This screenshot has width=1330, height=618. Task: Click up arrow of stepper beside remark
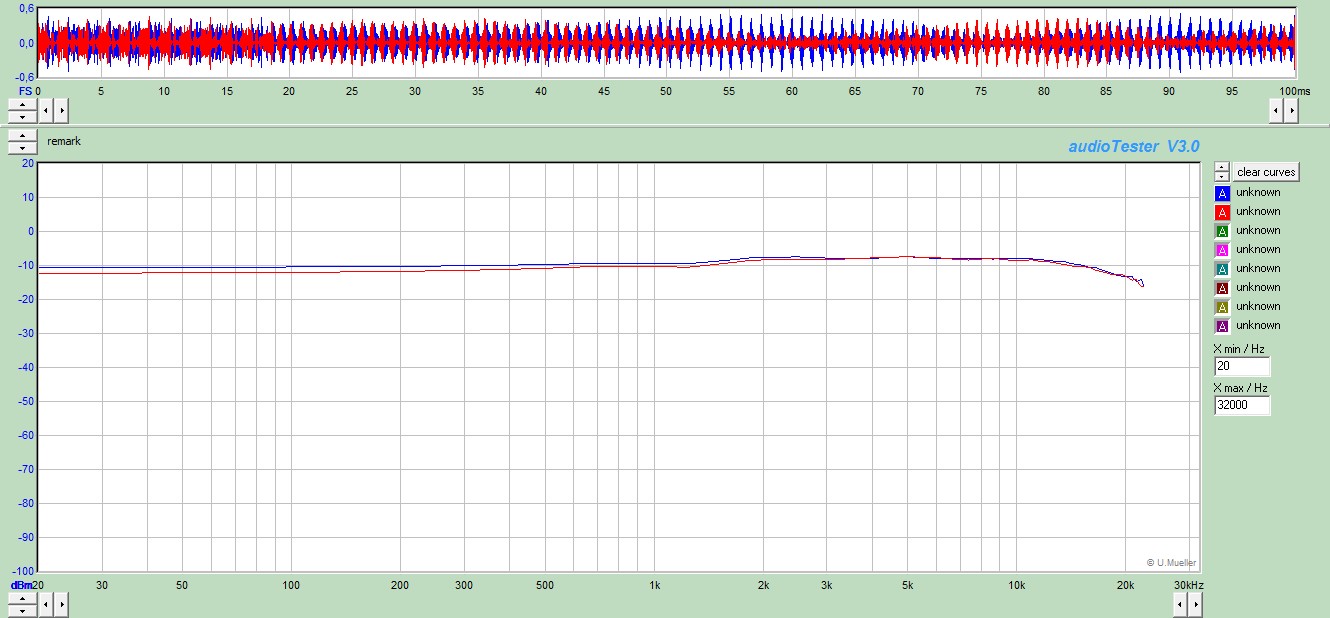click(x=22, y=136)
